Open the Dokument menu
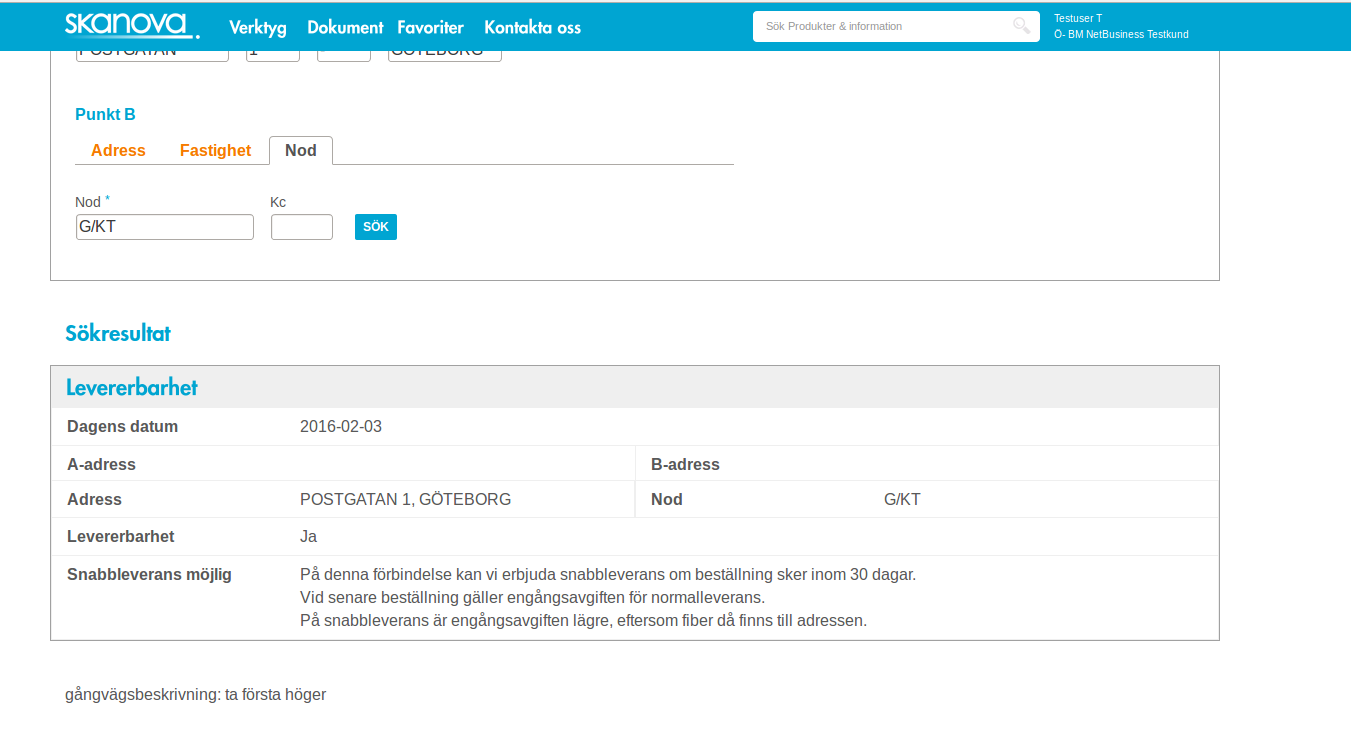Viewport: 1351px width, 756px height. pos(345,27)
